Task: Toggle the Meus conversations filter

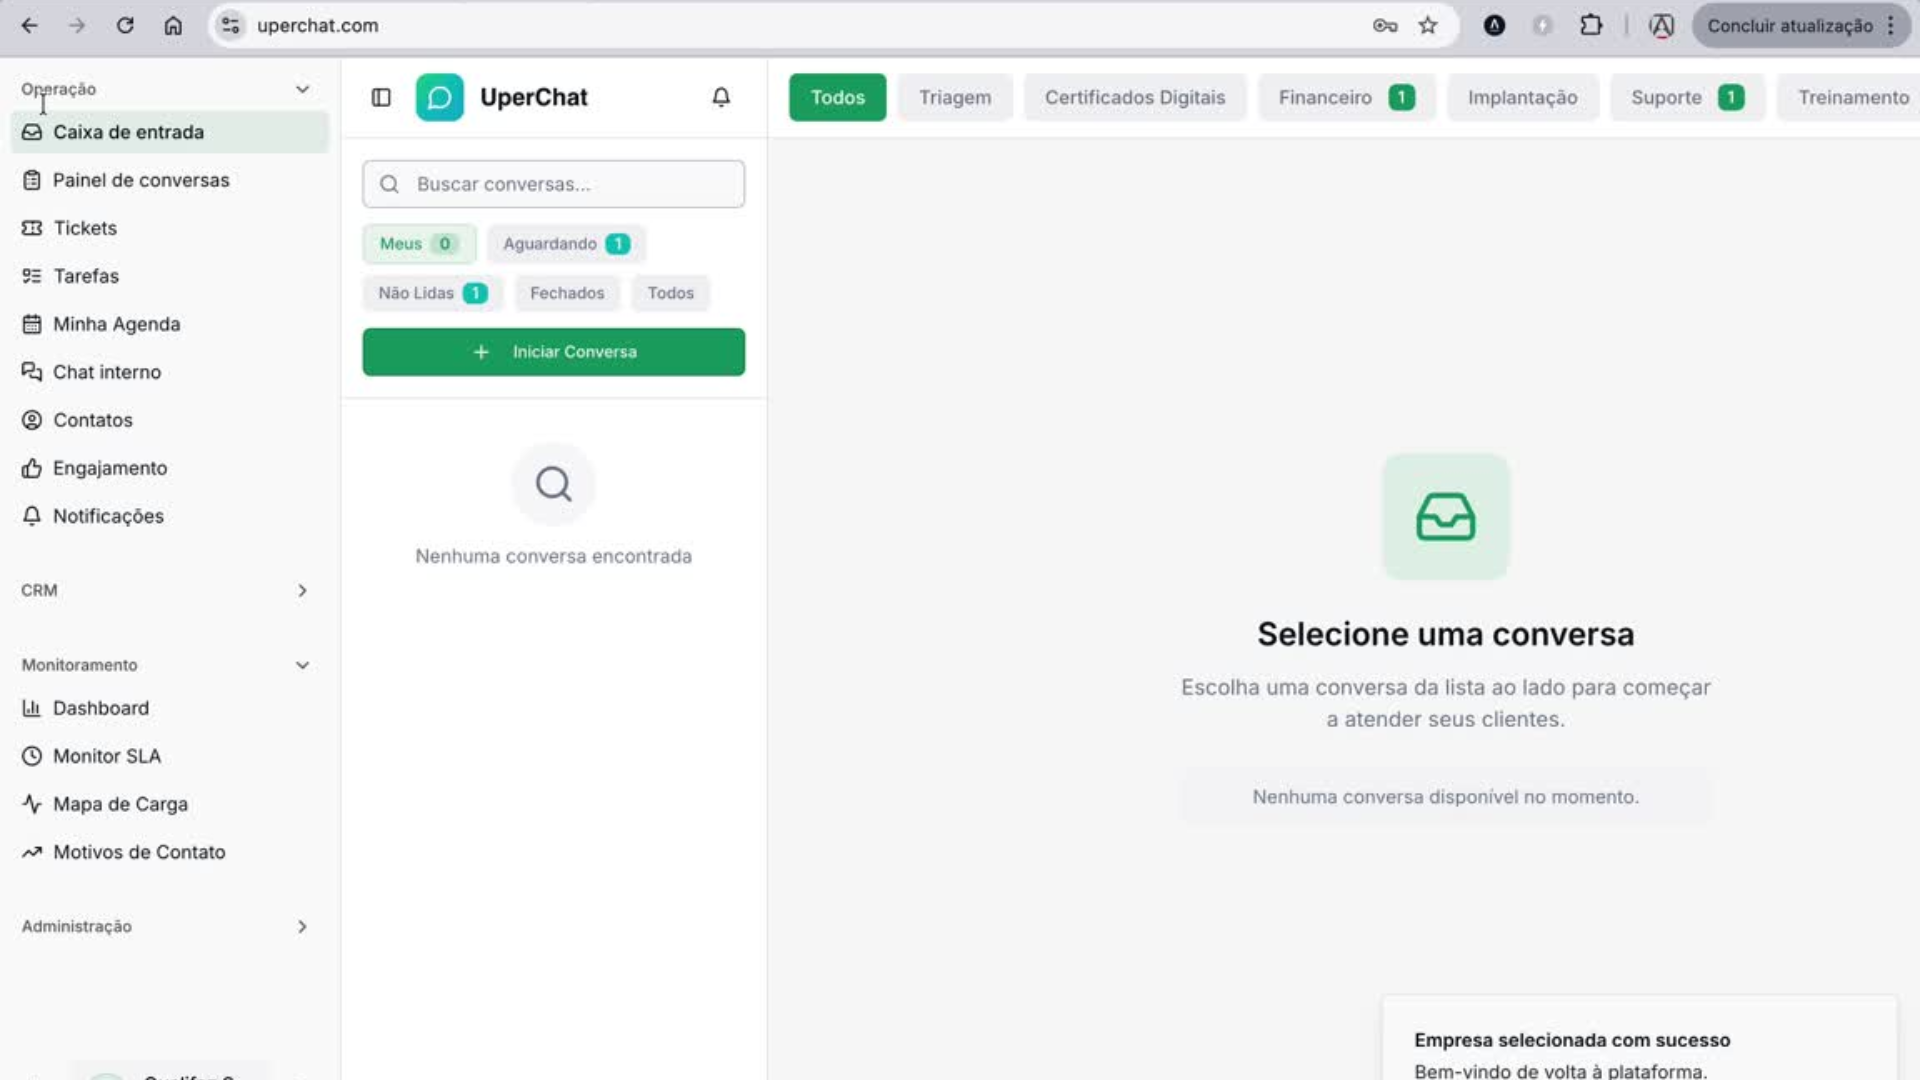Action: (418, 244)
